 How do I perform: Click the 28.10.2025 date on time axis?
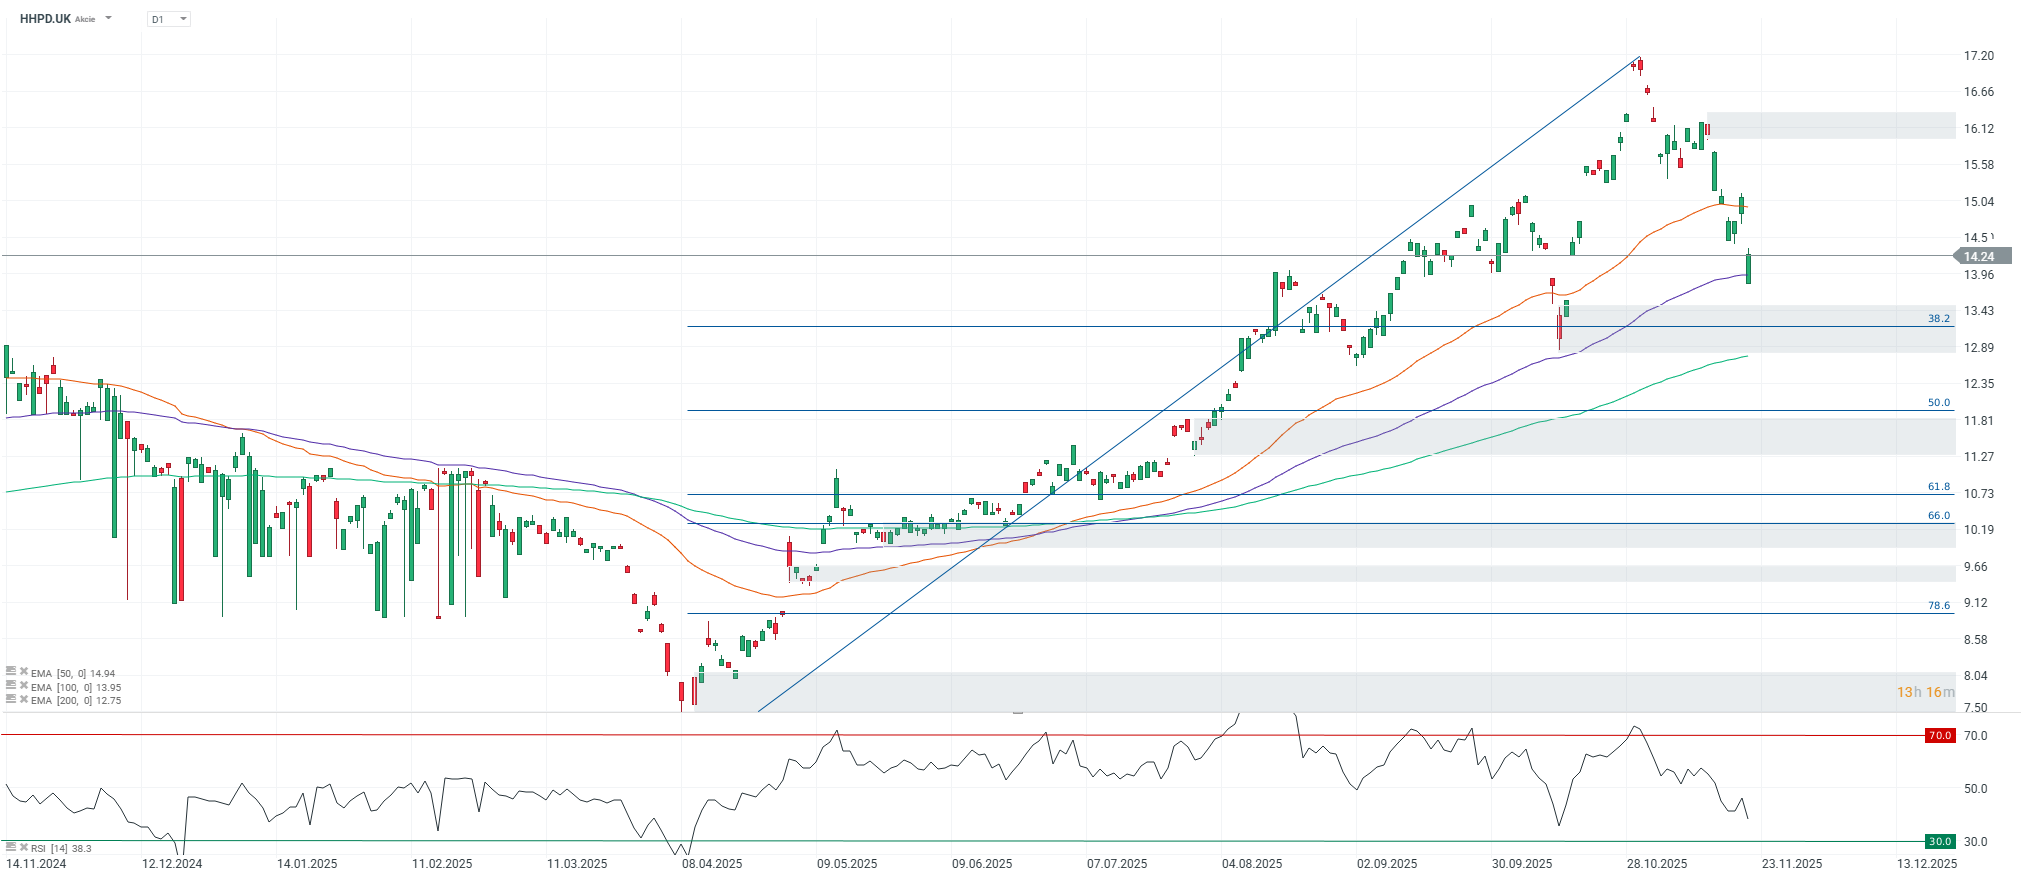pos(1656,864)
